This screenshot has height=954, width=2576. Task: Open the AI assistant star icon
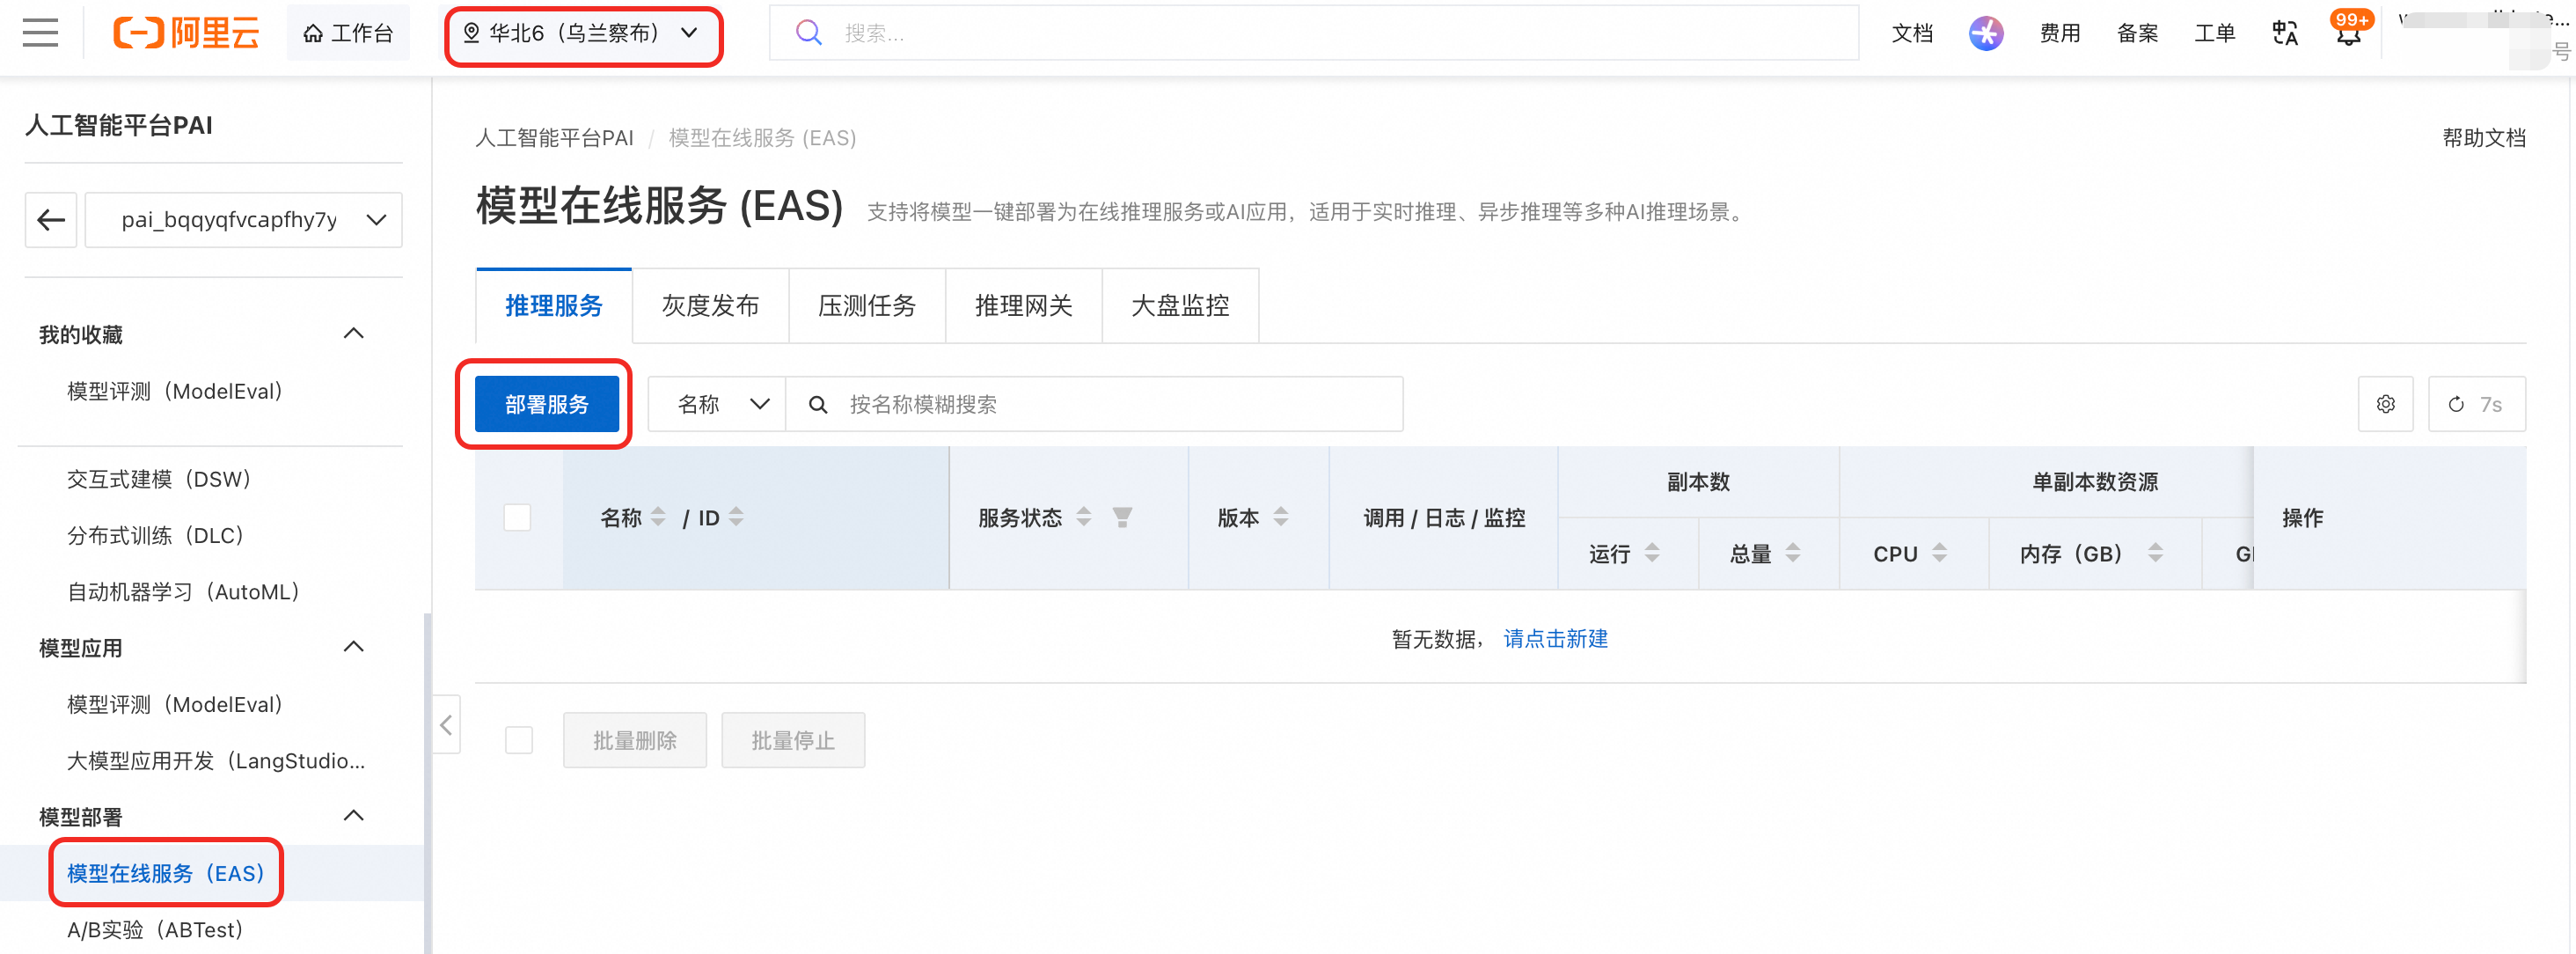click(1986, 33)
